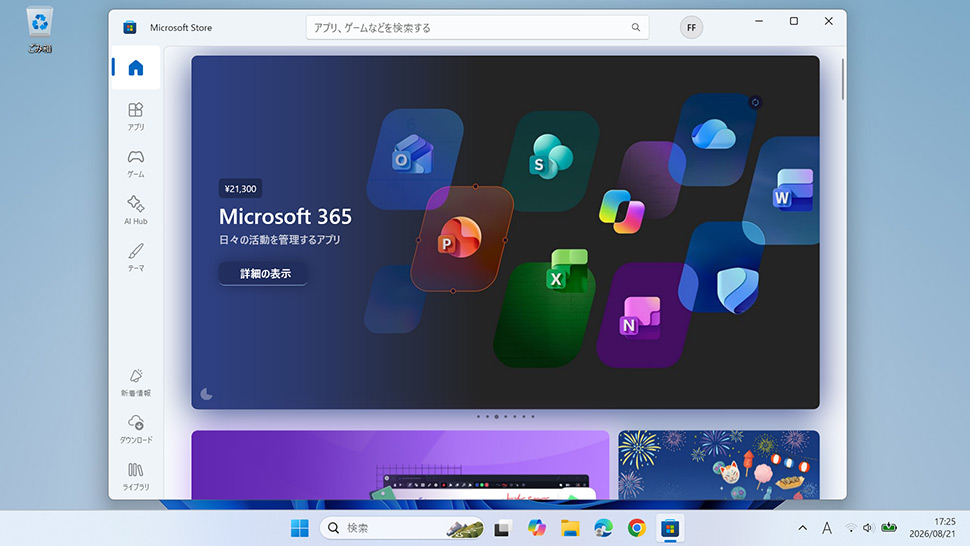Click the Microsoft 365 banner title
970x546 pixels.
[285, 216]
